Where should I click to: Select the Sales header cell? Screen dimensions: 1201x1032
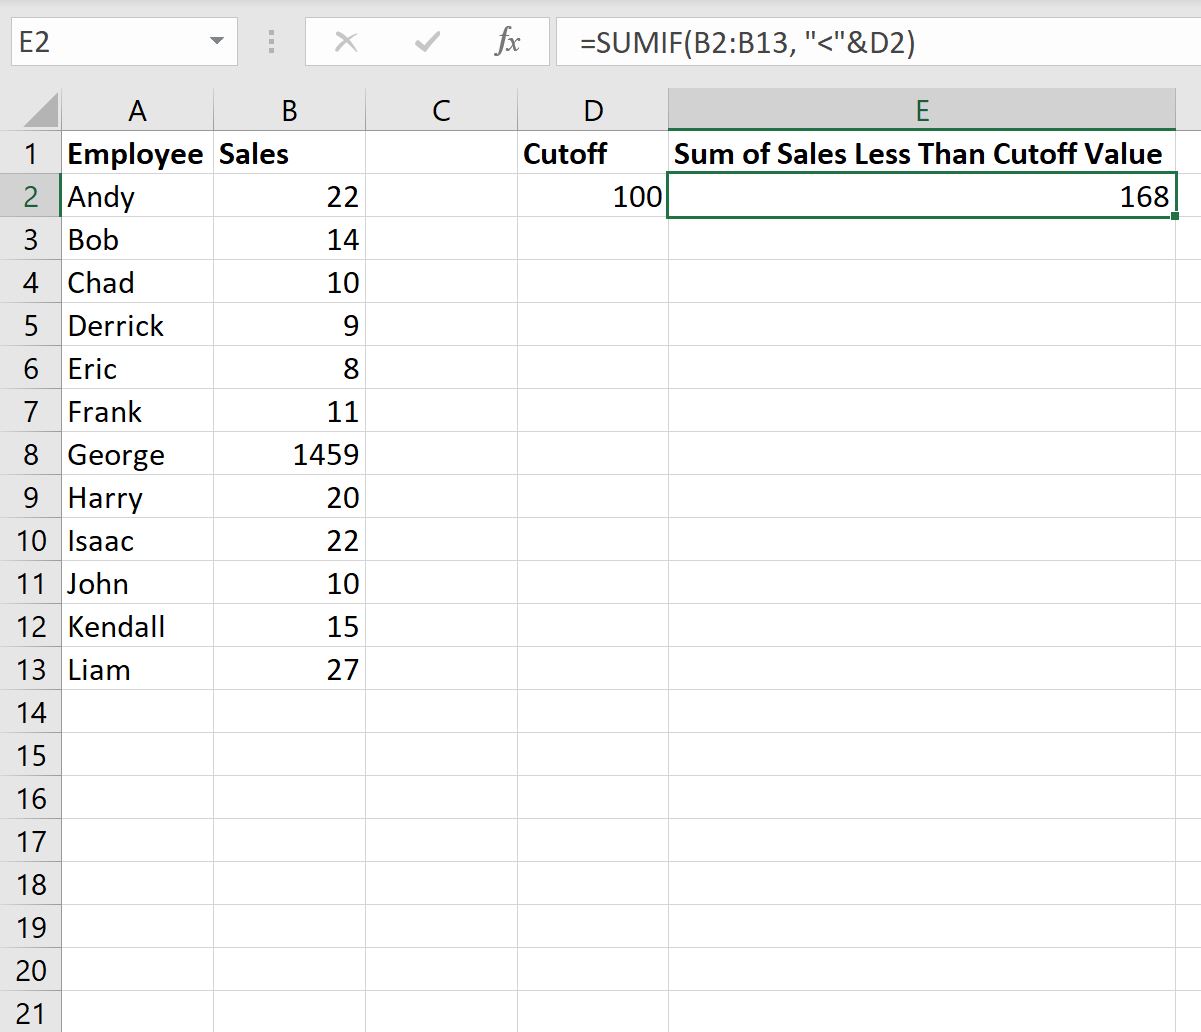pos(288,153)
